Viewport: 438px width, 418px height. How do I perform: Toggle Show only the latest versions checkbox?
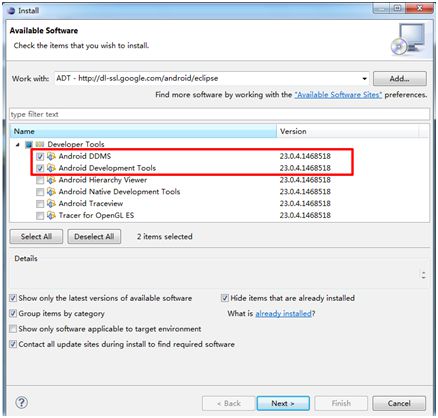point(13,298)
